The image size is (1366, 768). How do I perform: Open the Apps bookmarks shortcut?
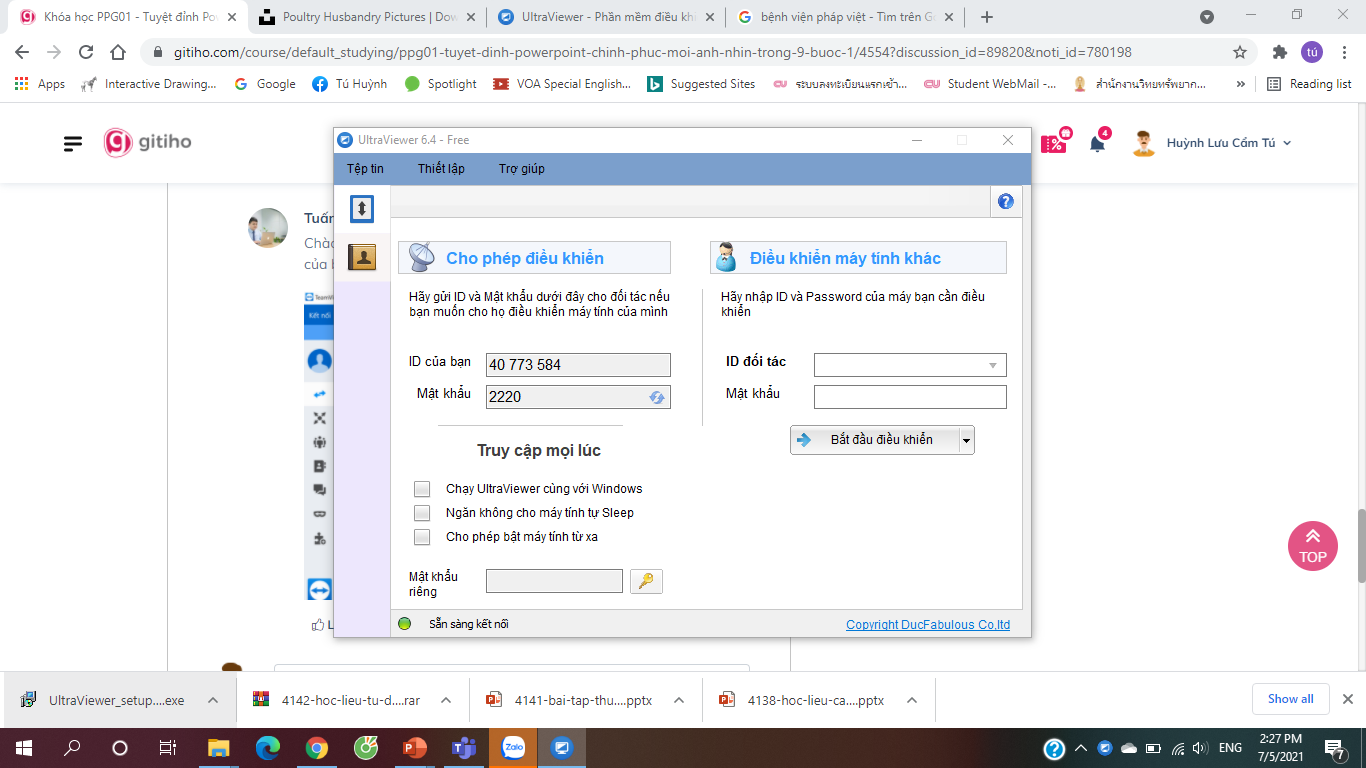pos(40,84)
